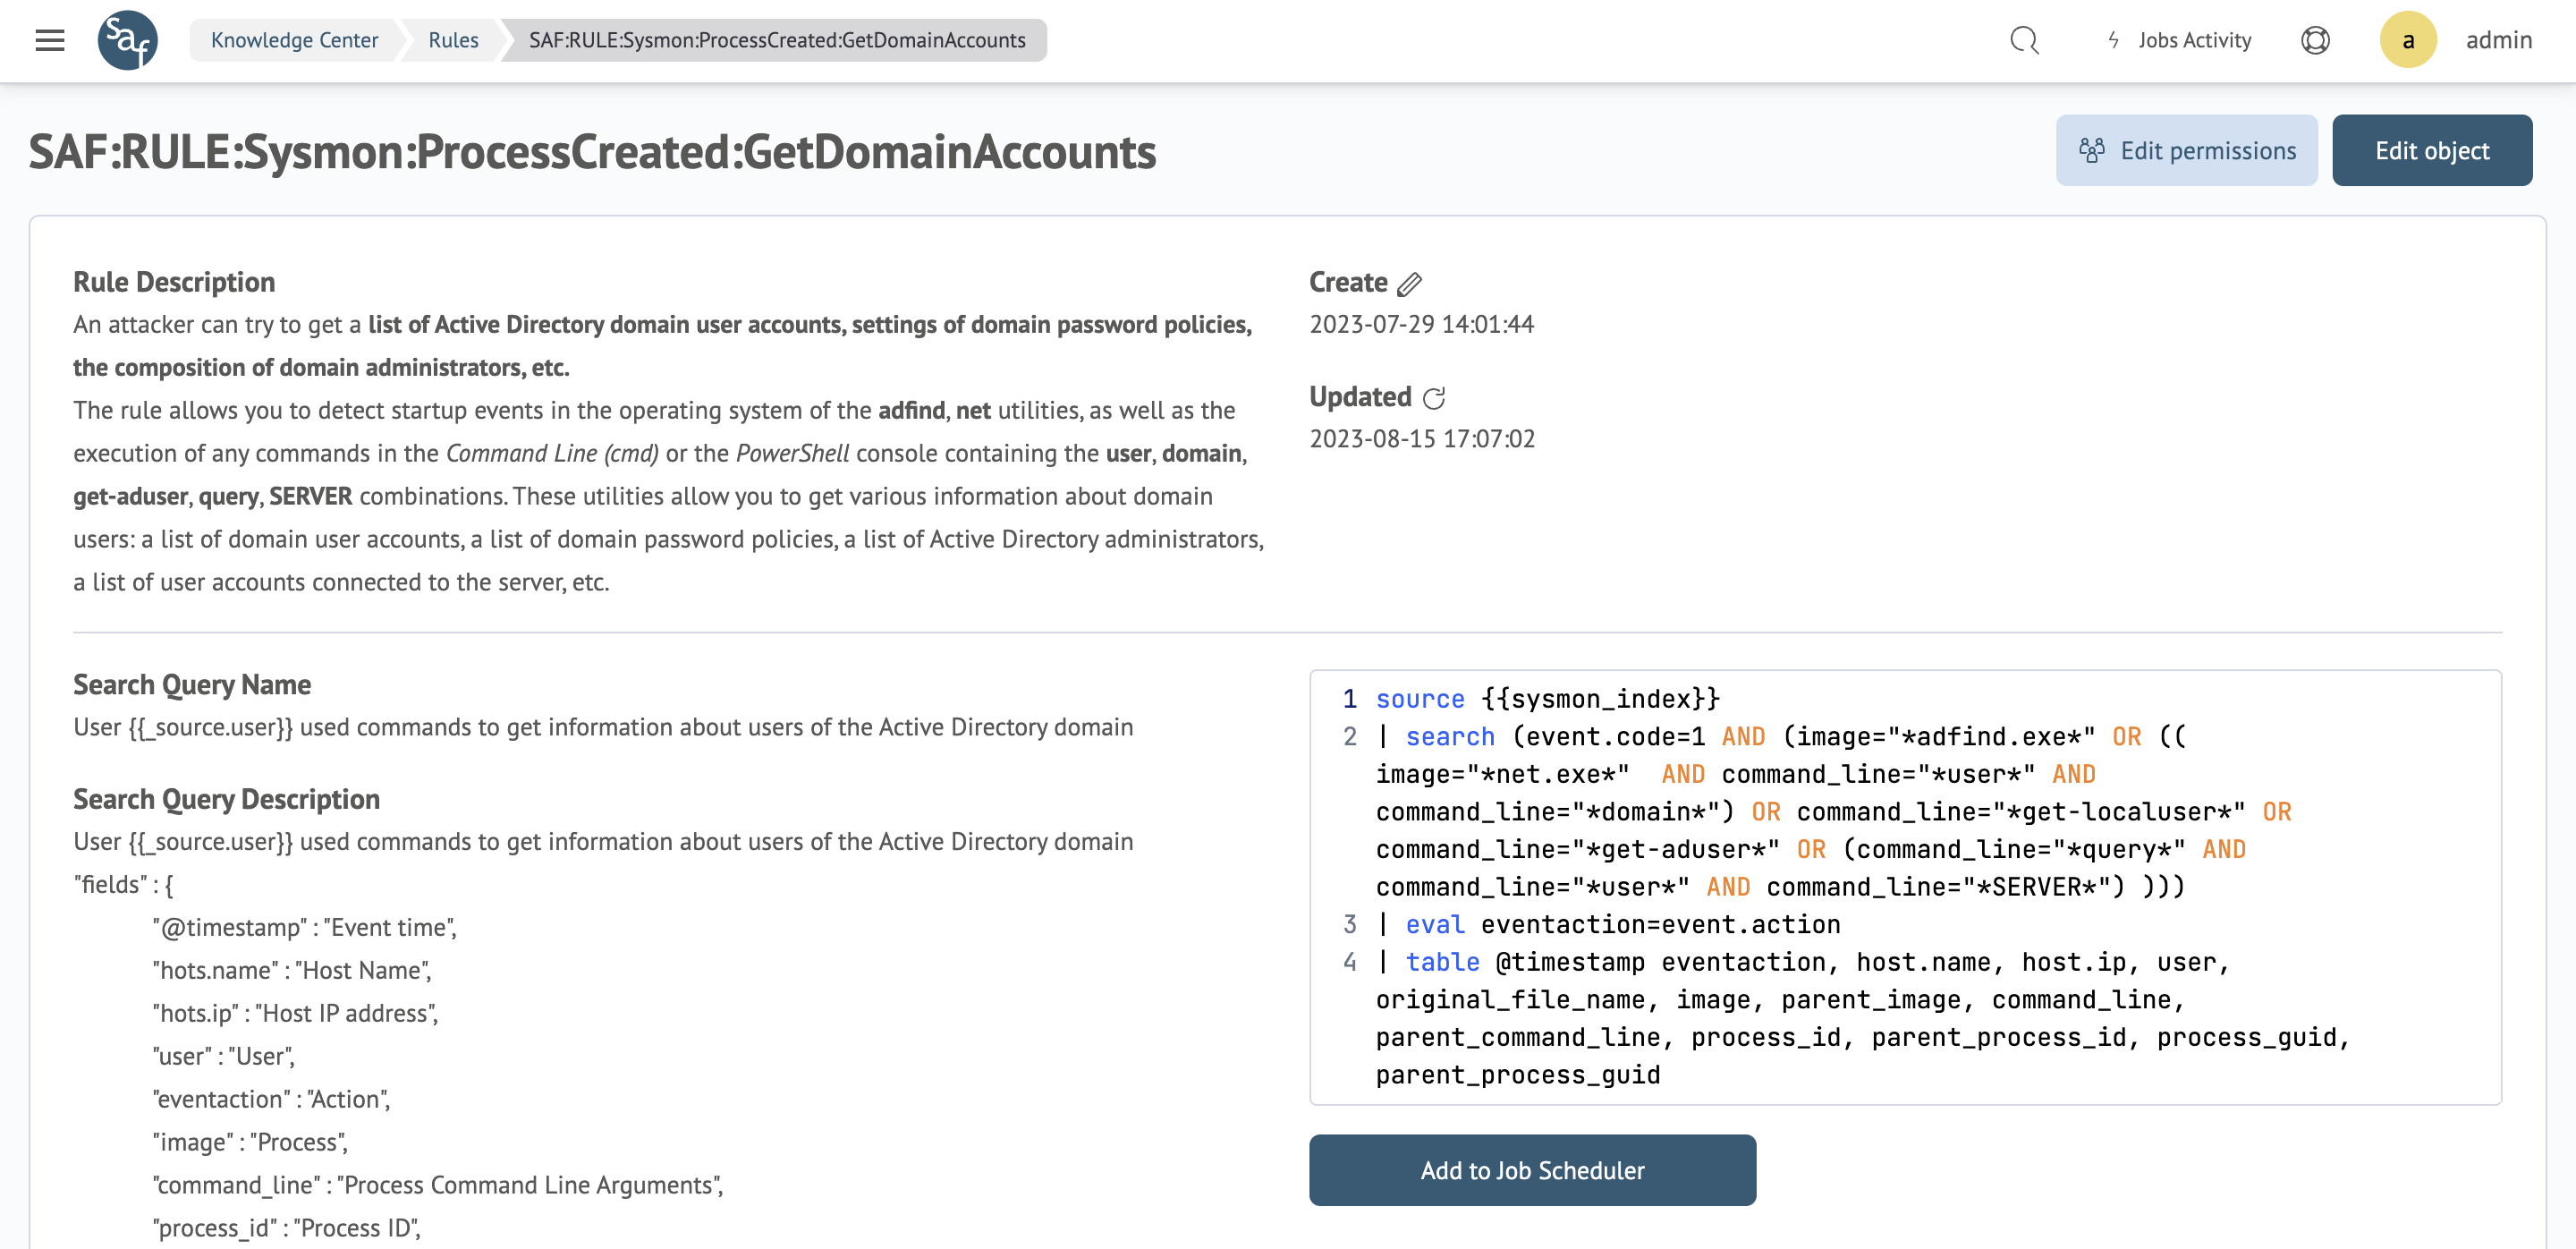The height and width of the screenshot is (1249, 2576).
Task: Navigate to Rules breadcrumb
Action: [x=453, y=40]
